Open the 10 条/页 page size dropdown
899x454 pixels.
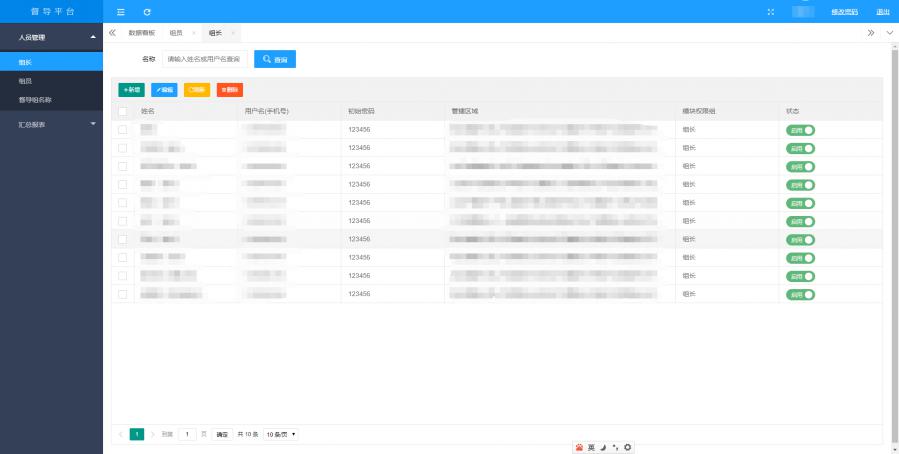pos(280,434)
